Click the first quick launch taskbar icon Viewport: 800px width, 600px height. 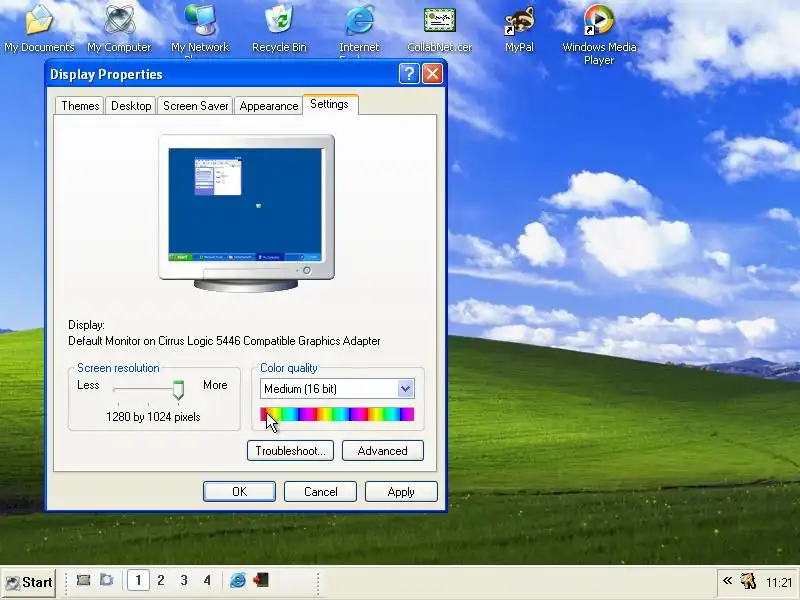pos(83,580)
